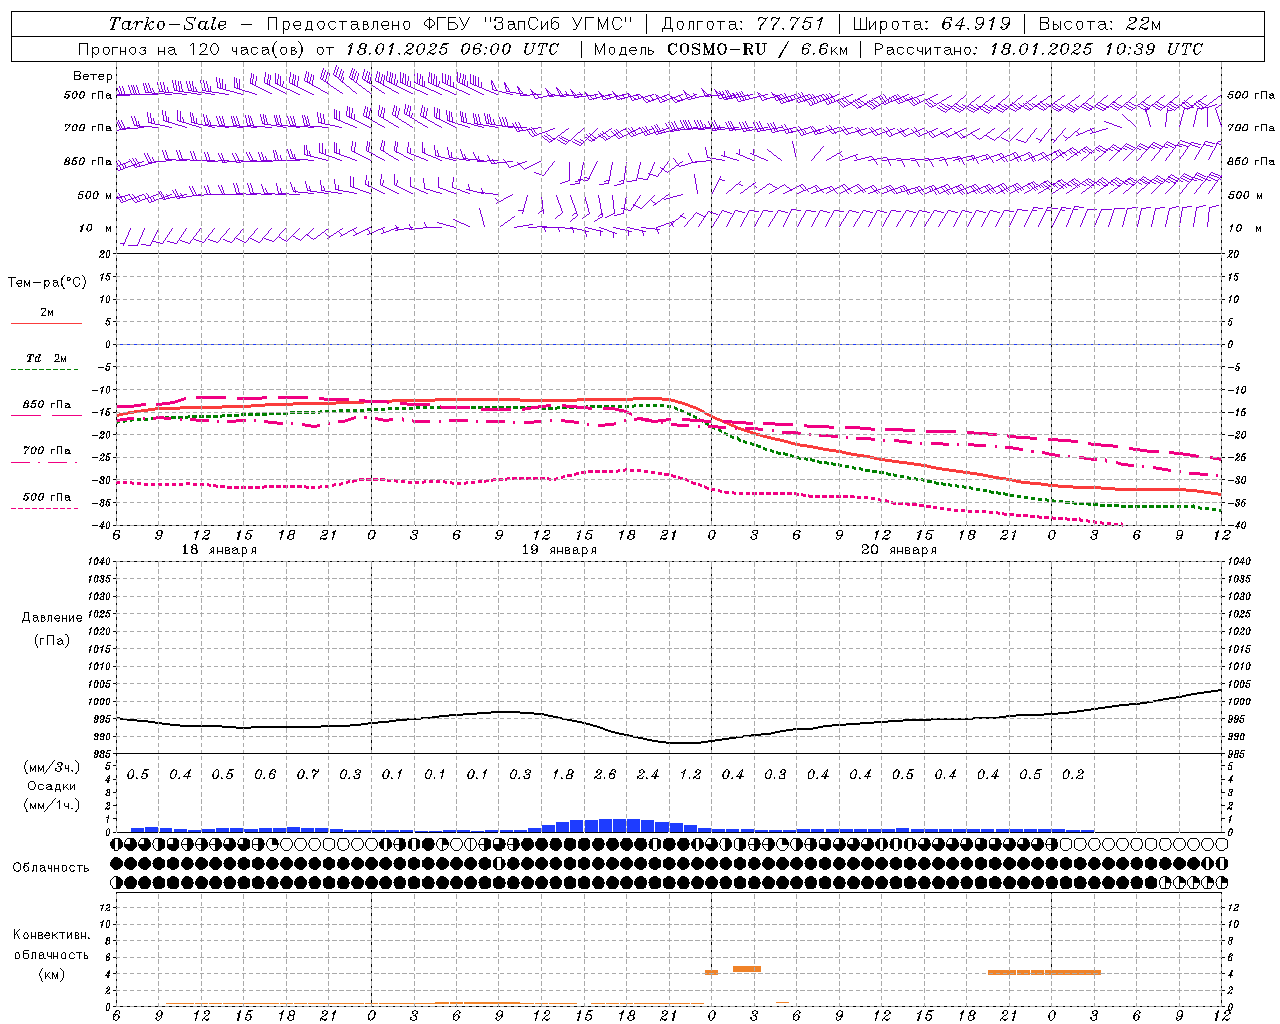This screenshot has height=1024, width=1280.
Task: Click the tallest blue precipitation bar near hour 18
Action: (619, 826)
